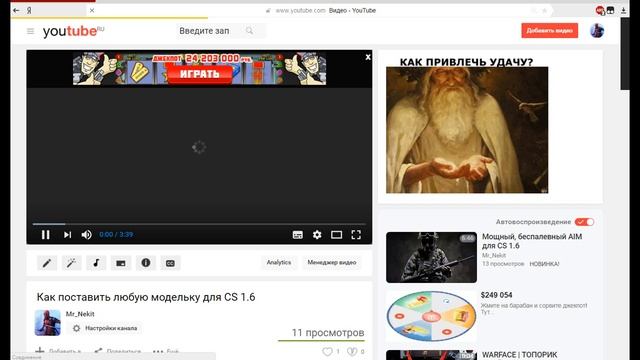
Task: Open Настройки канала settings button
Action: tap(105, 328)
